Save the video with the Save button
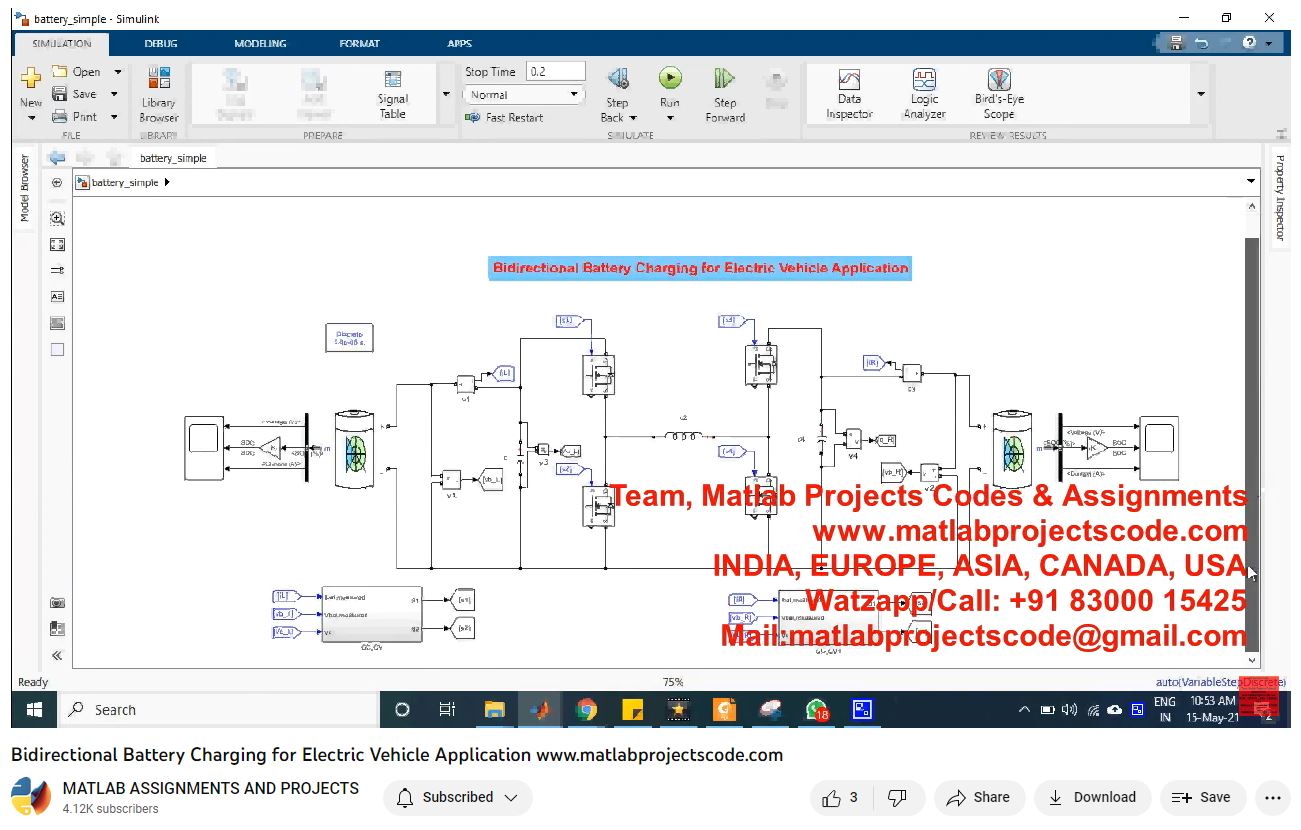 (x=1201, y=797)
